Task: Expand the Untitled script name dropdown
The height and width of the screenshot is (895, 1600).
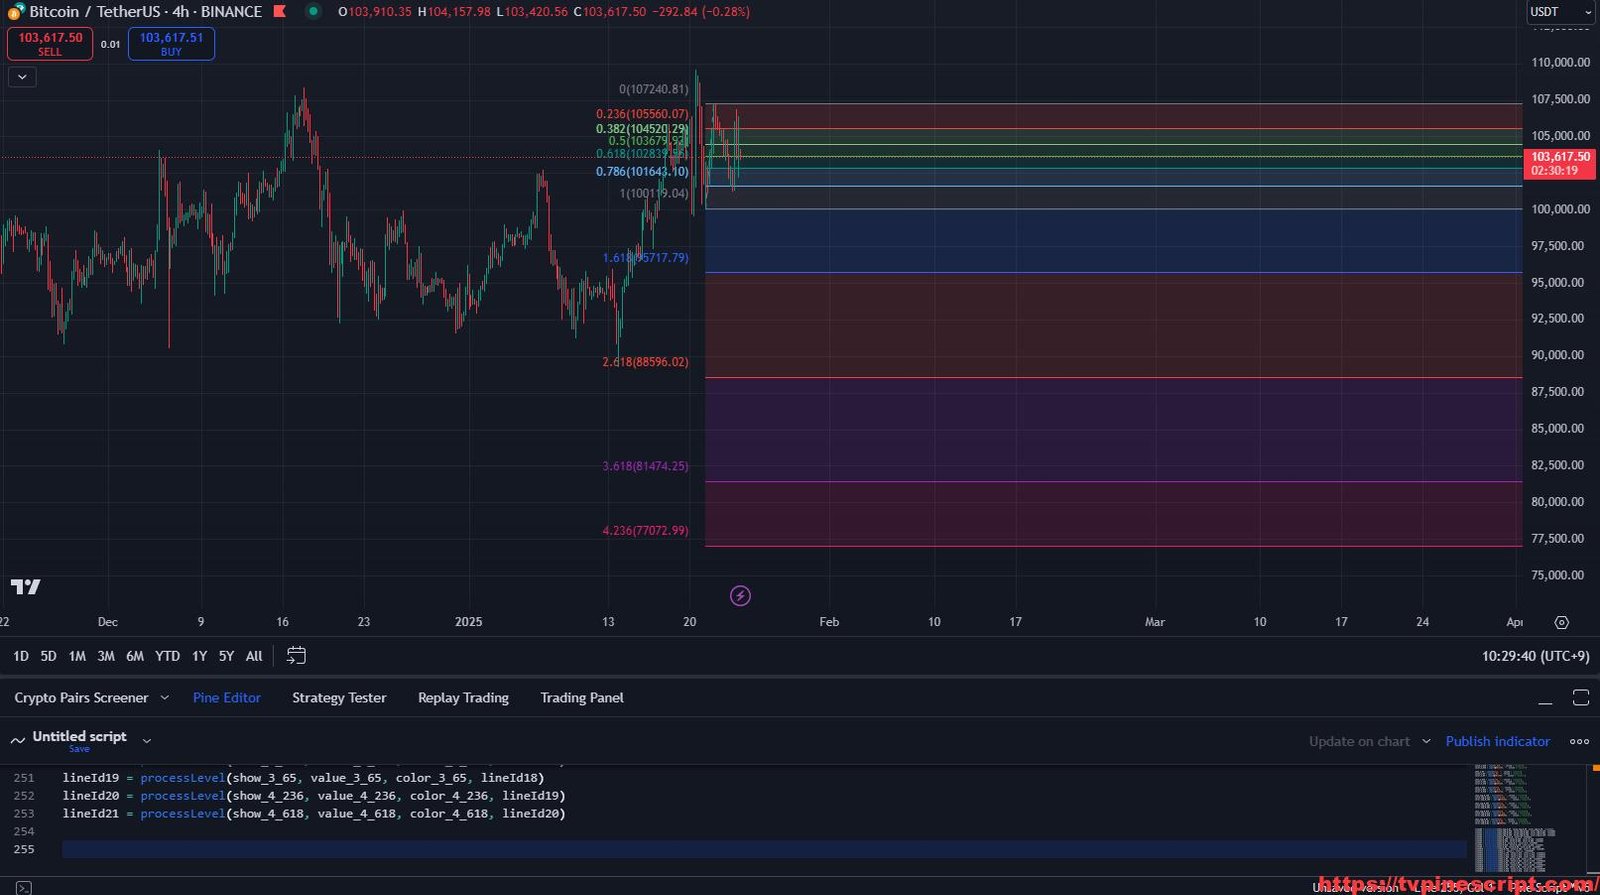Action: tap(147, 741)
